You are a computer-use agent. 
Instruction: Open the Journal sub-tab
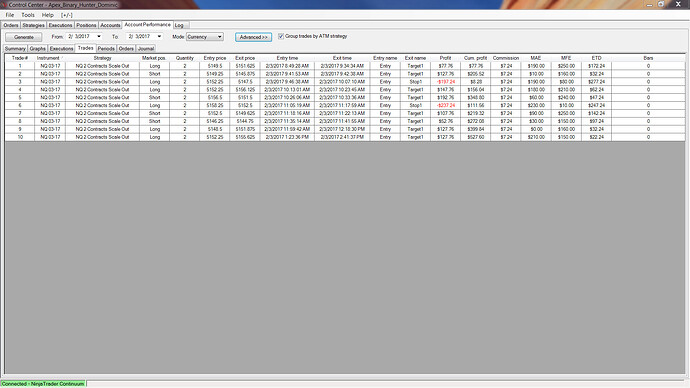(x=146, y=48)
